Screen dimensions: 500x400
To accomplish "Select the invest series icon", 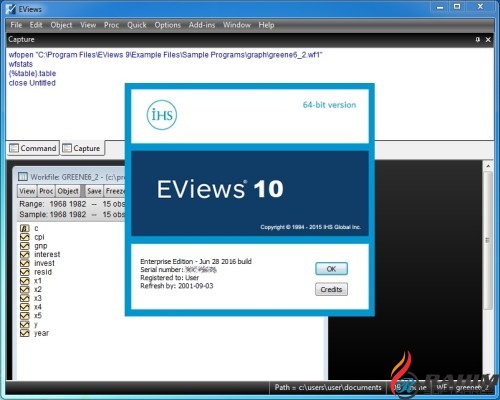I will coord(25,263).
